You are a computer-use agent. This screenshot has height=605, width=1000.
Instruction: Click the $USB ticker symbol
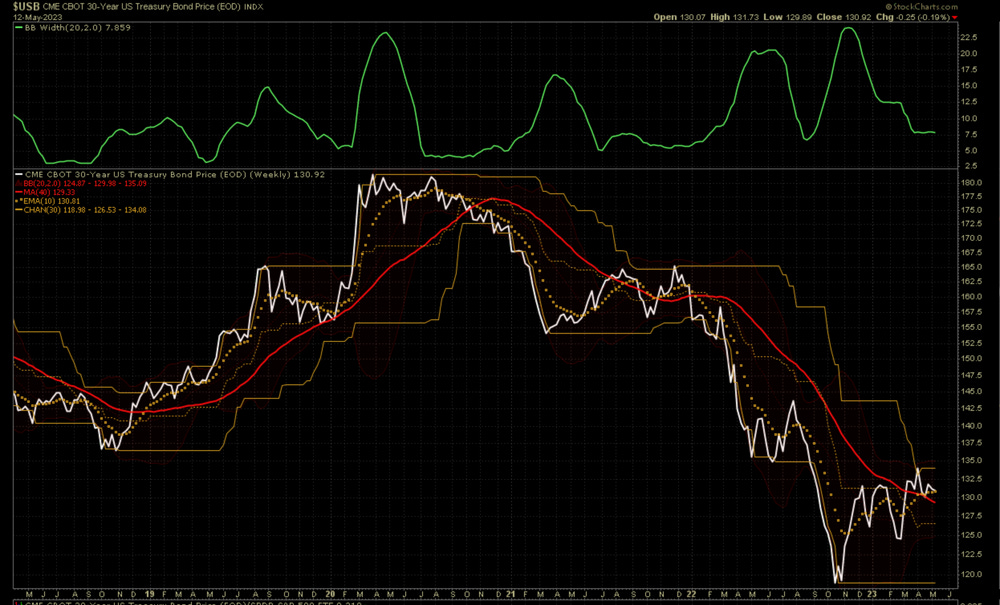26,6
